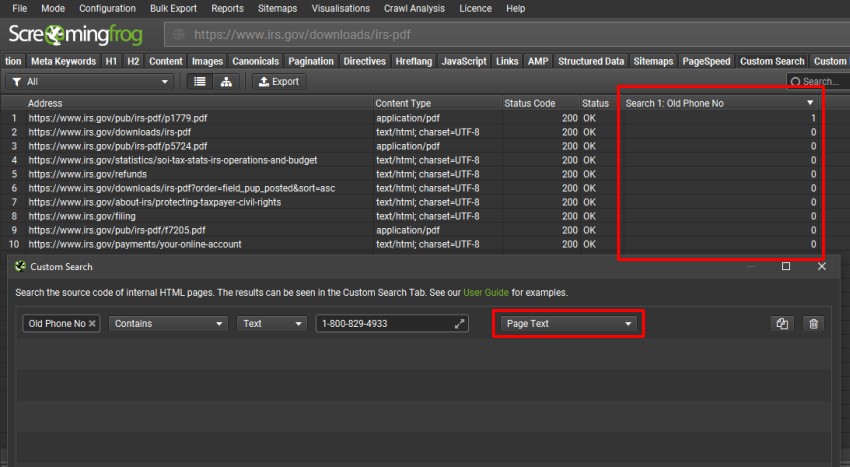Switch to the AMP tab
Viewport: 850px width, 467px height.
coord(538,61)
